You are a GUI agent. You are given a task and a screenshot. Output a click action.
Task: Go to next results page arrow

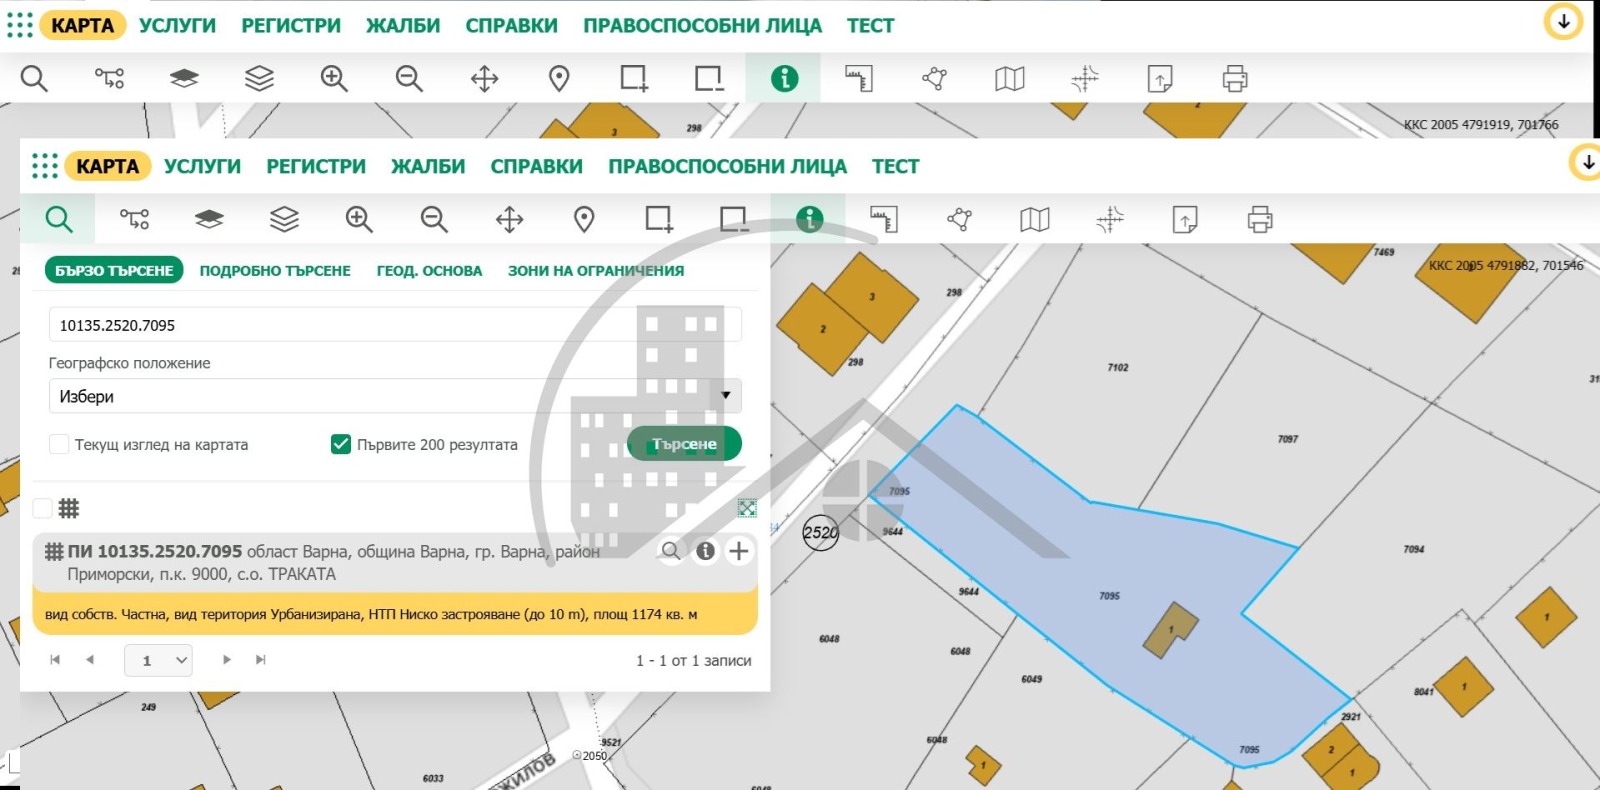coord(227,660)
